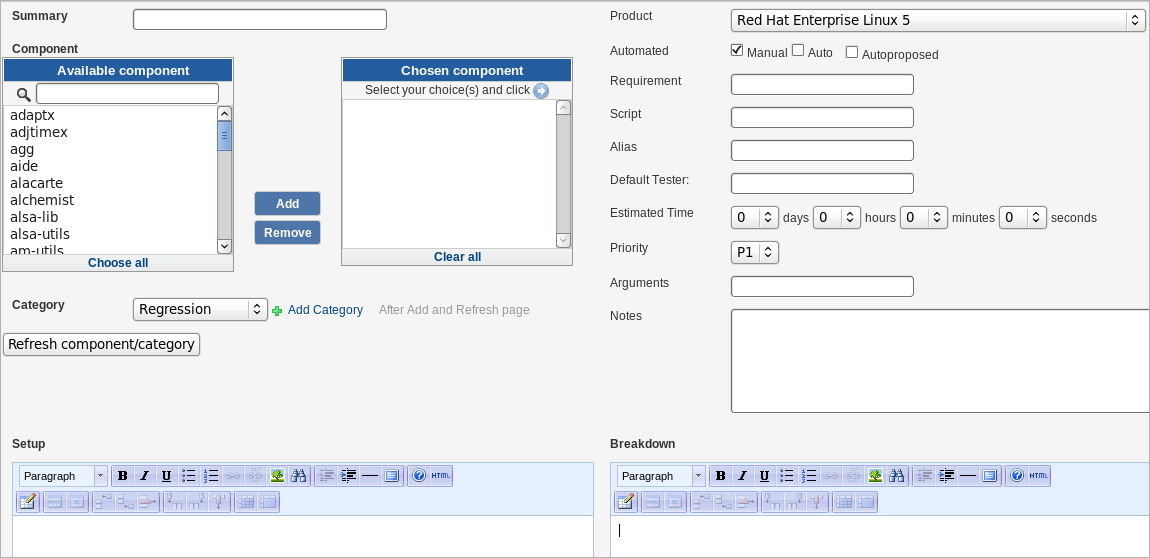Tick the Autoproposed checkbox
The height and width of the screenshot is (558, 1150).
(x=852, y=52)
